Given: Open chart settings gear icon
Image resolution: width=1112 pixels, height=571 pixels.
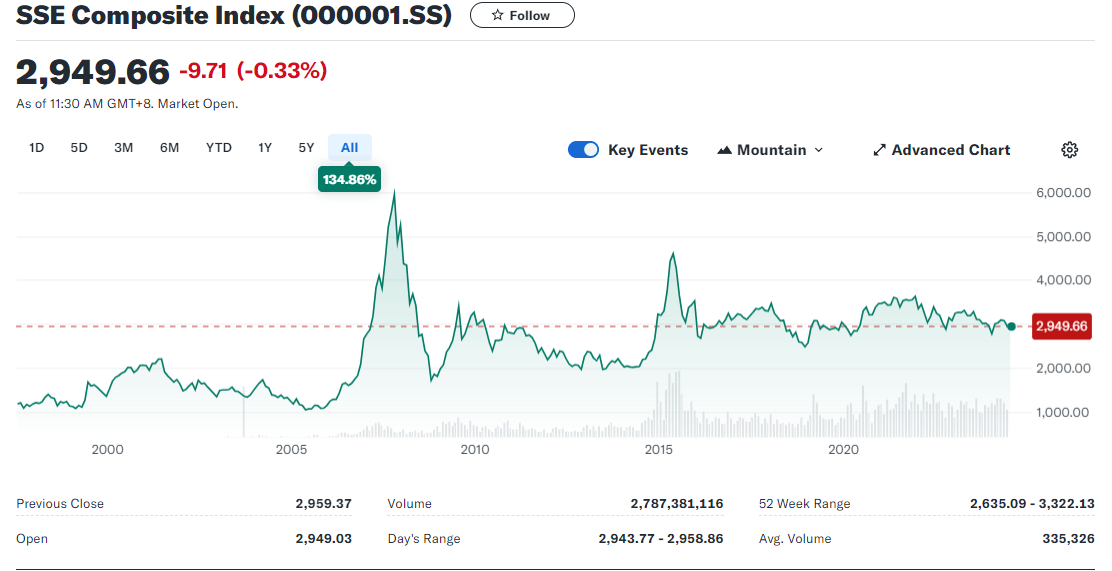Looking at the screenshot, I should (x=1069, y=150).
